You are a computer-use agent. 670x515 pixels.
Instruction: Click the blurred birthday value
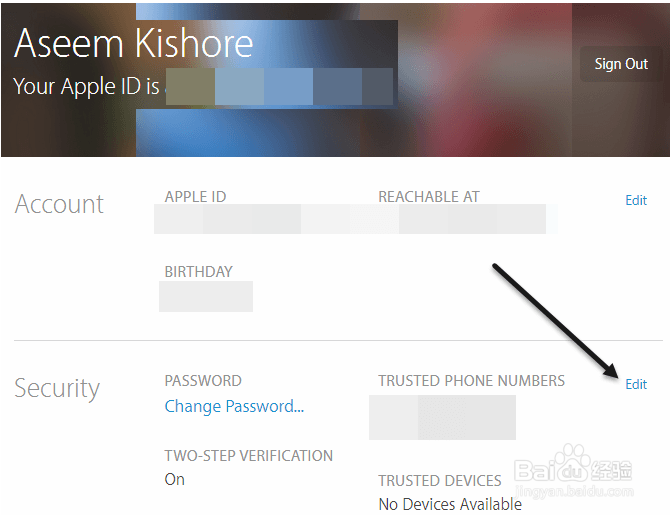[206, 296]
